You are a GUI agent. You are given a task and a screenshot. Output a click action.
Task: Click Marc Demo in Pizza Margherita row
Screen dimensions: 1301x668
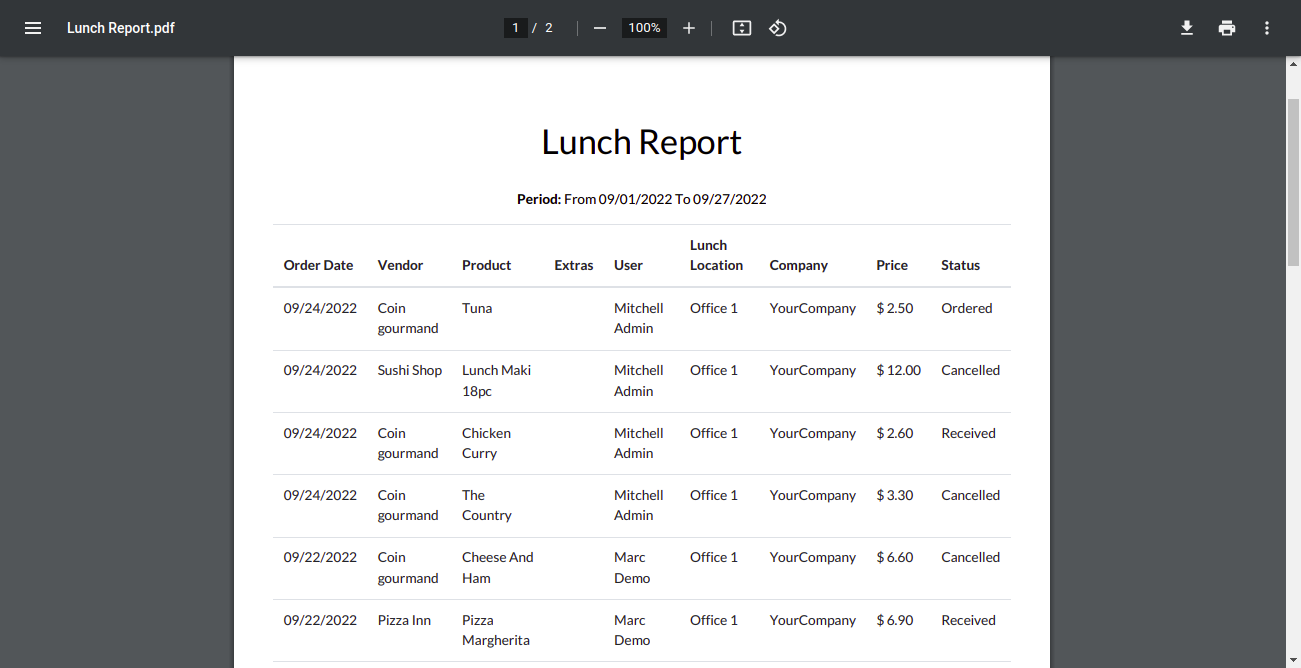(632, 630)
